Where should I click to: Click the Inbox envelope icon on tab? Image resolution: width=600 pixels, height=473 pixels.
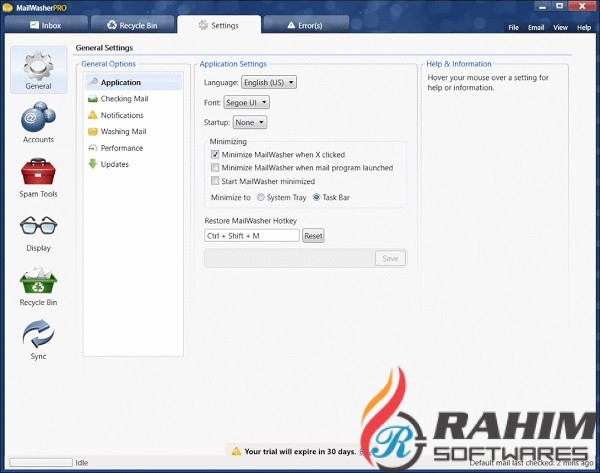click(x=34, y=25)
